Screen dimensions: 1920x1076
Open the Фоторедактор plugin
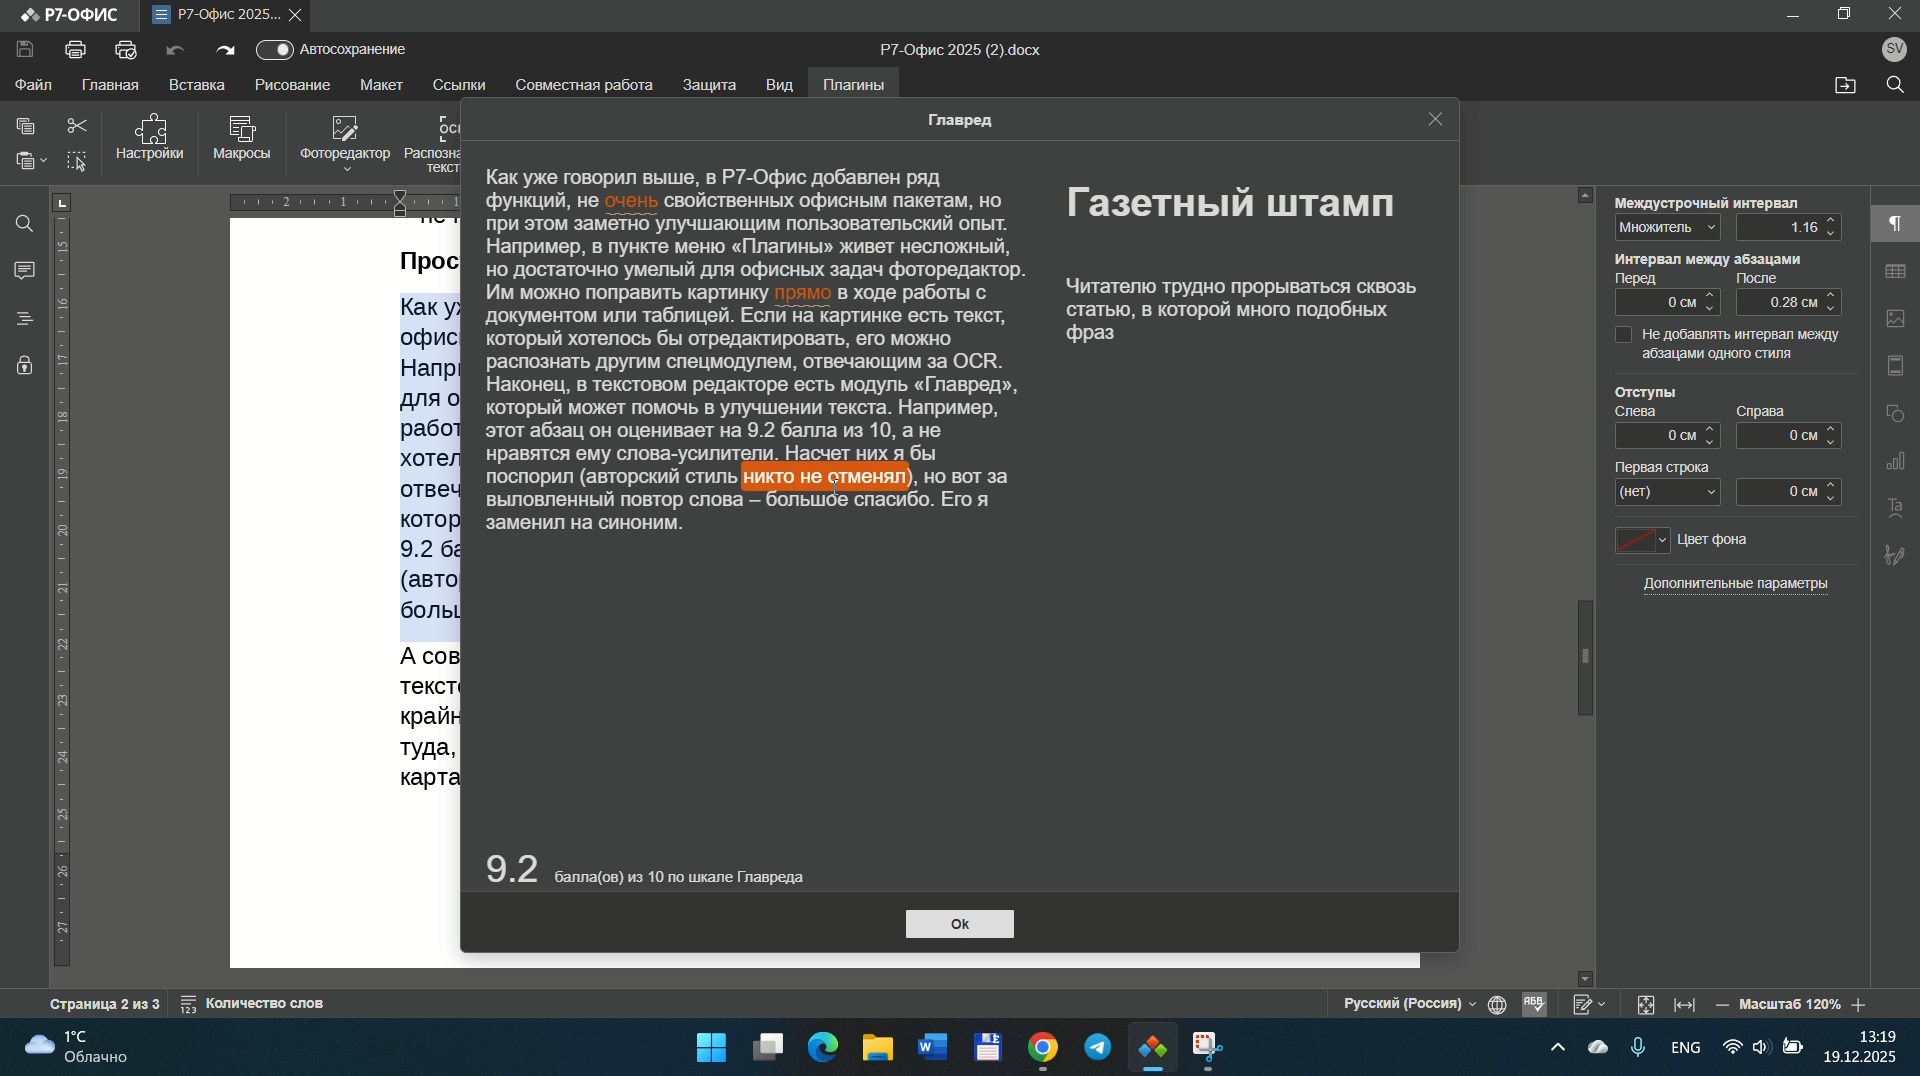click(345, 139)
